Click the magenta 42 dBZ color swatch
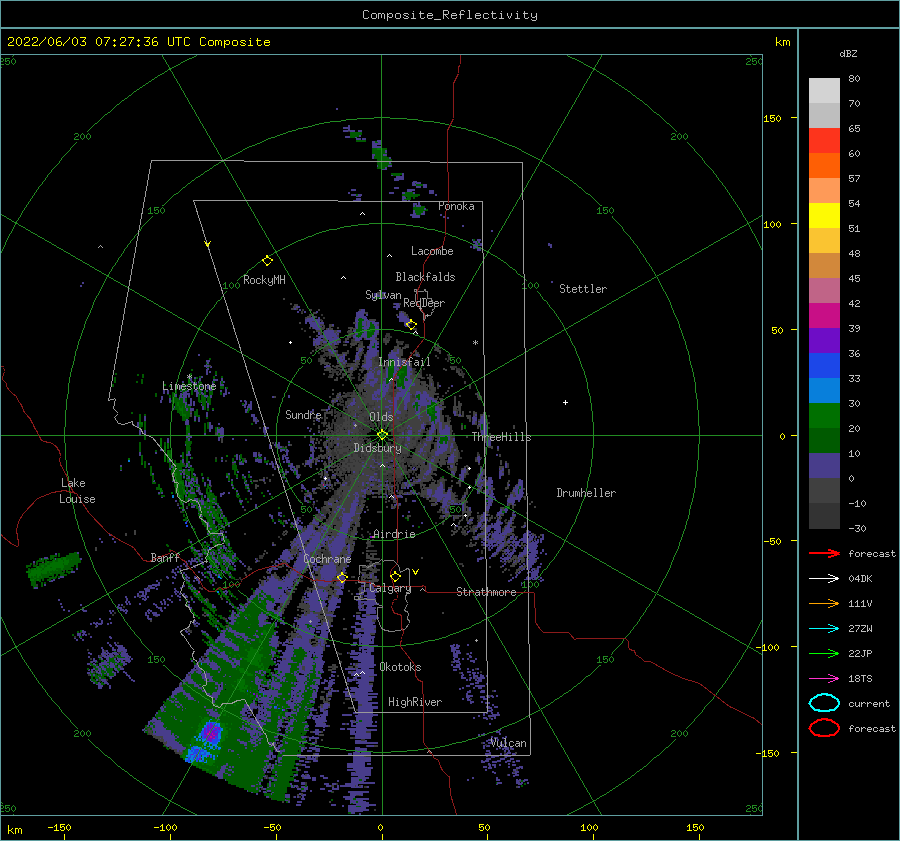This screenshot has height=841, width=900. coord(824,316)
